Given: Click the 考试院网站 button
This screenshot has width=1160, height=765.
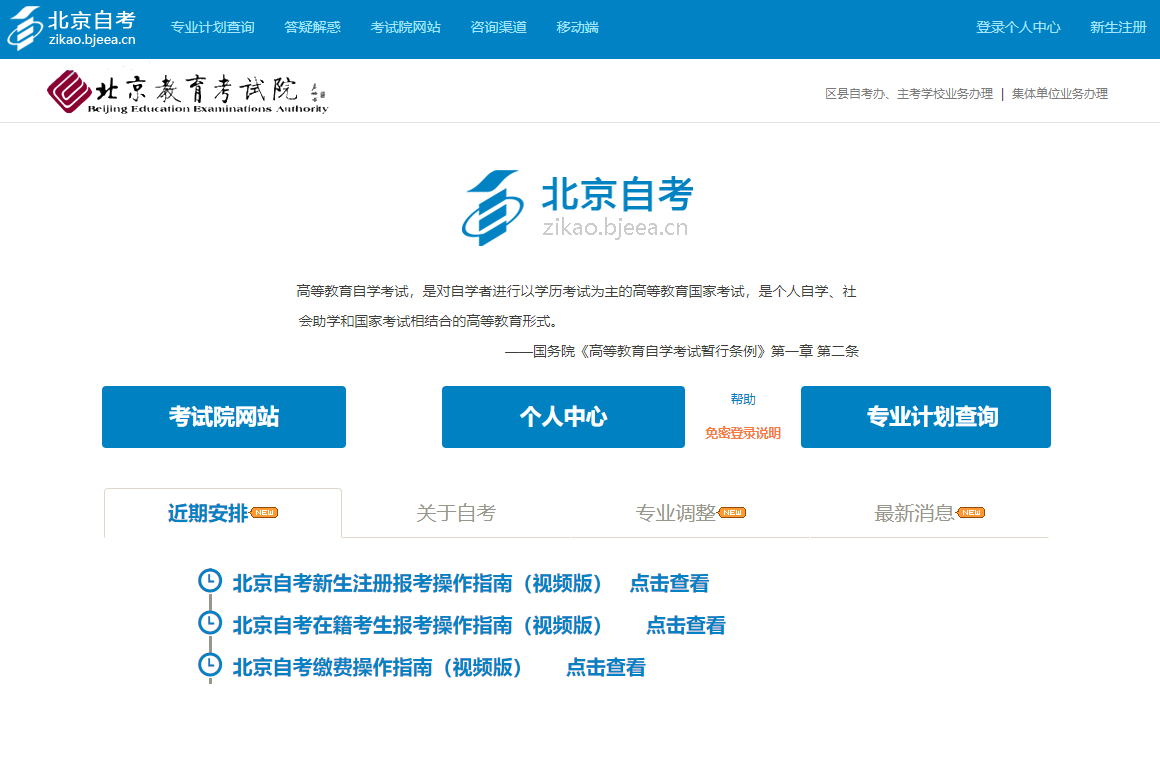Looking at the screenshot, I should pos(223,417).
